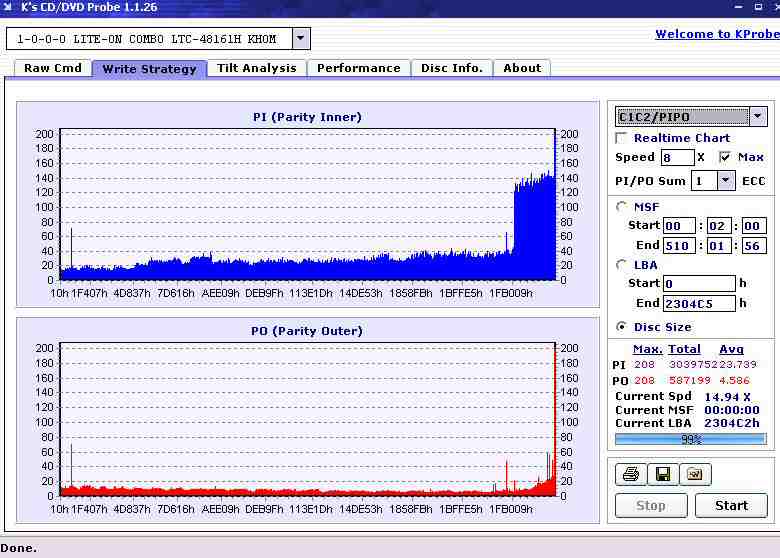The height and width of the screenshot is (558, 780).
Task: Click the 99% progress bar
Action: 691,439
